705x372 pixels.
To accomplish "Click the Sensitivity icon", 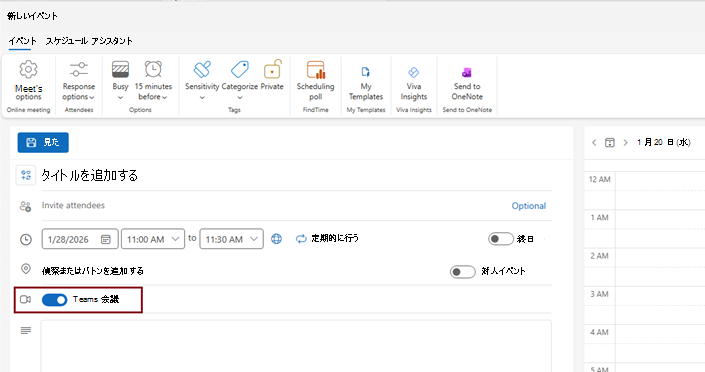I will point(202,69).
